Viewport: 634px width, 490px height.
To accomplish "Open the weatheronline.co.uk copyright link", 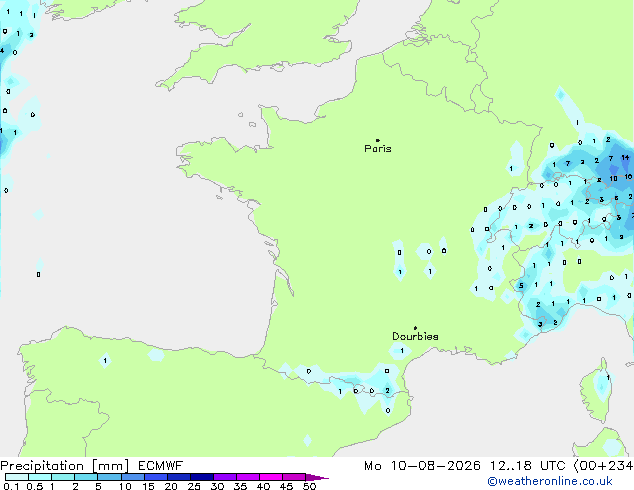I will point(550,481).
